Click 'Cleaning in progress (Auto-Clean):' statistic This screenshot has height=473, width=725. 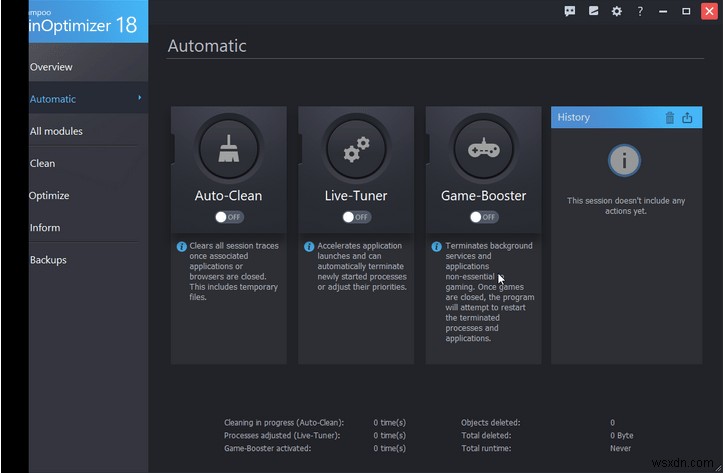tap(284, 423)
